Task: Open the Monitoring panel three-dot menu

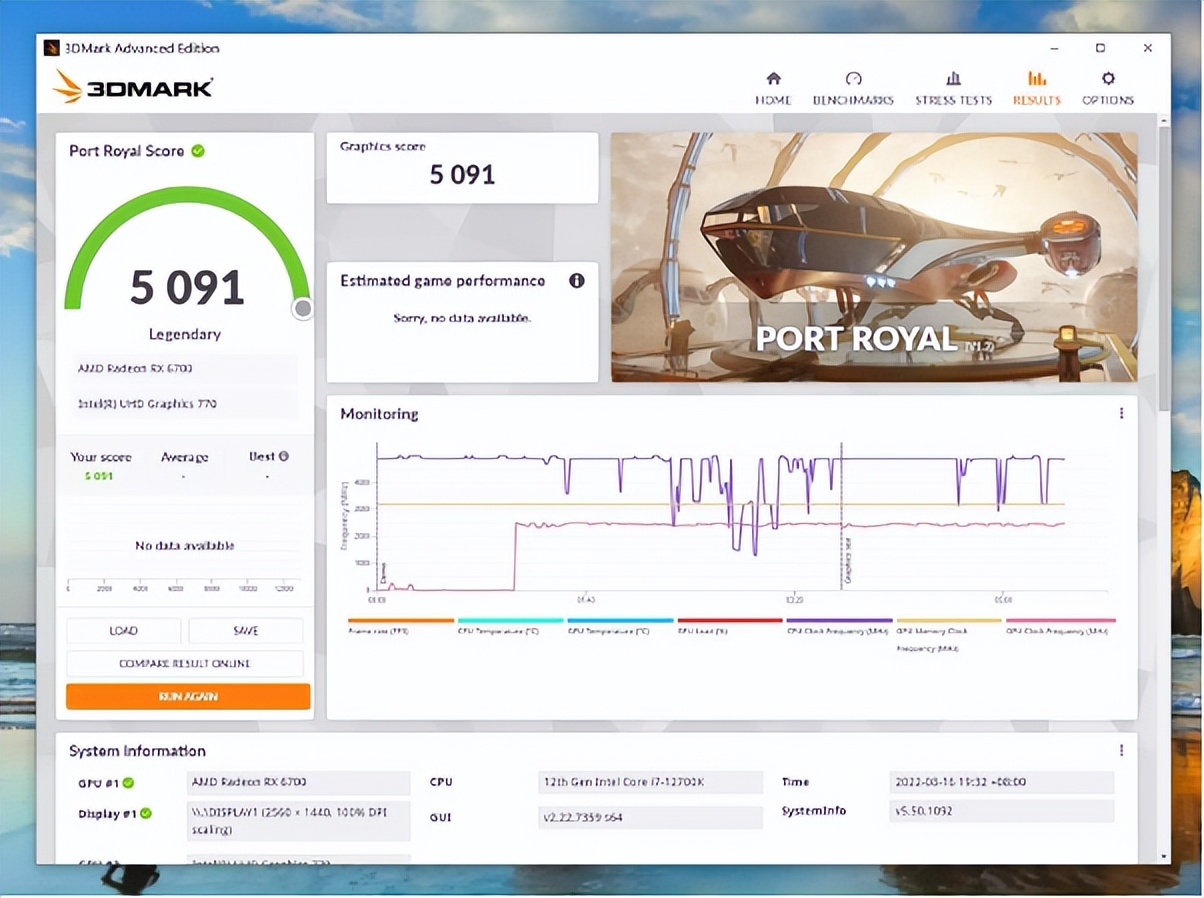Action: point(1121,414)
